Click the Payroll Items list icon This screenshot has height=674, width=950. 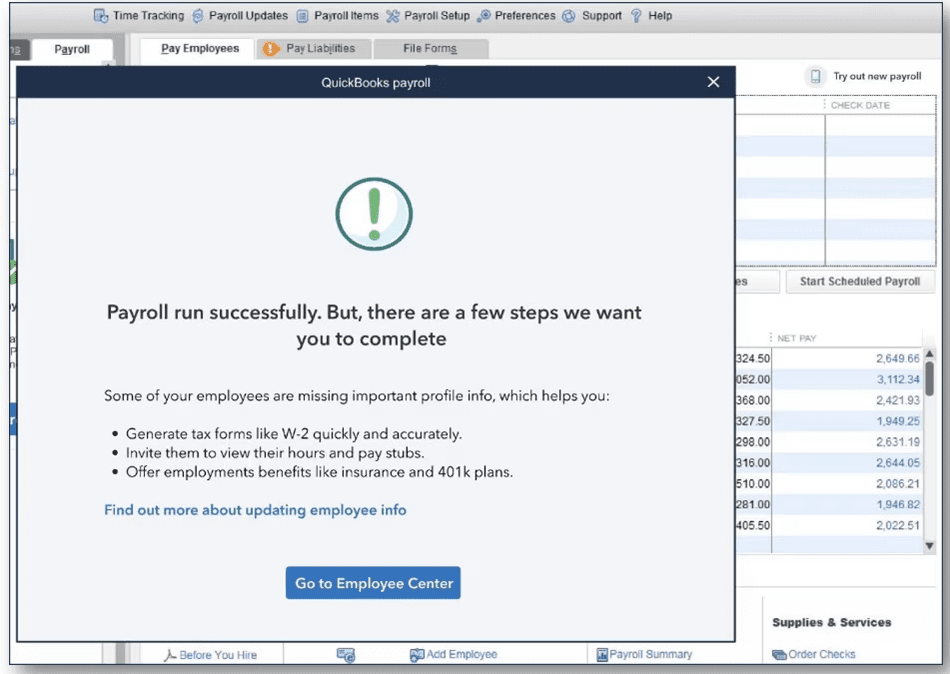302,16
